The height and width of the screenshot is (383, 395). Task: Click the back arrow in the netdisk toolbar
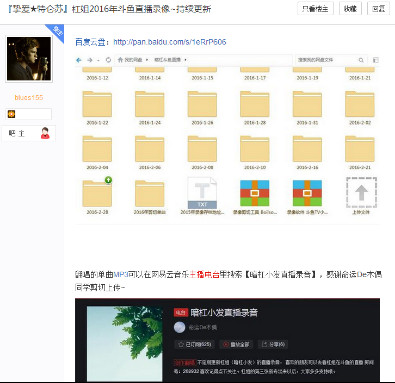(x=79, y=60)
